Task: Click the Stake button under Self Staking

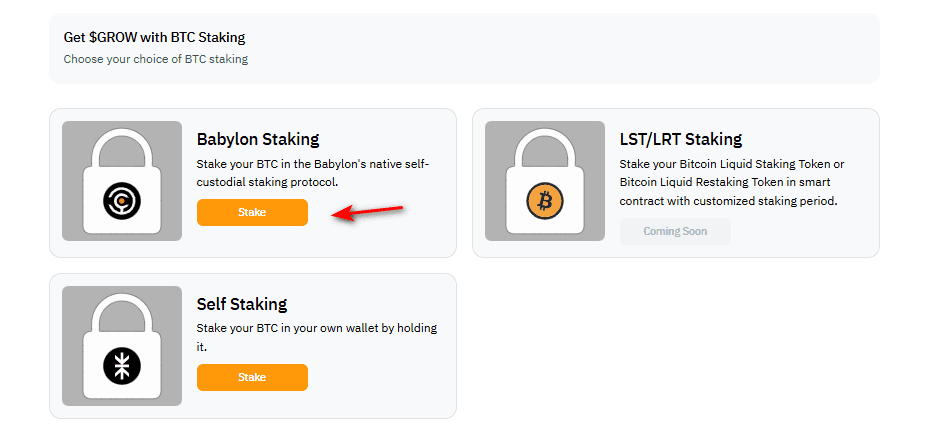Action: [x=252, y=378]
